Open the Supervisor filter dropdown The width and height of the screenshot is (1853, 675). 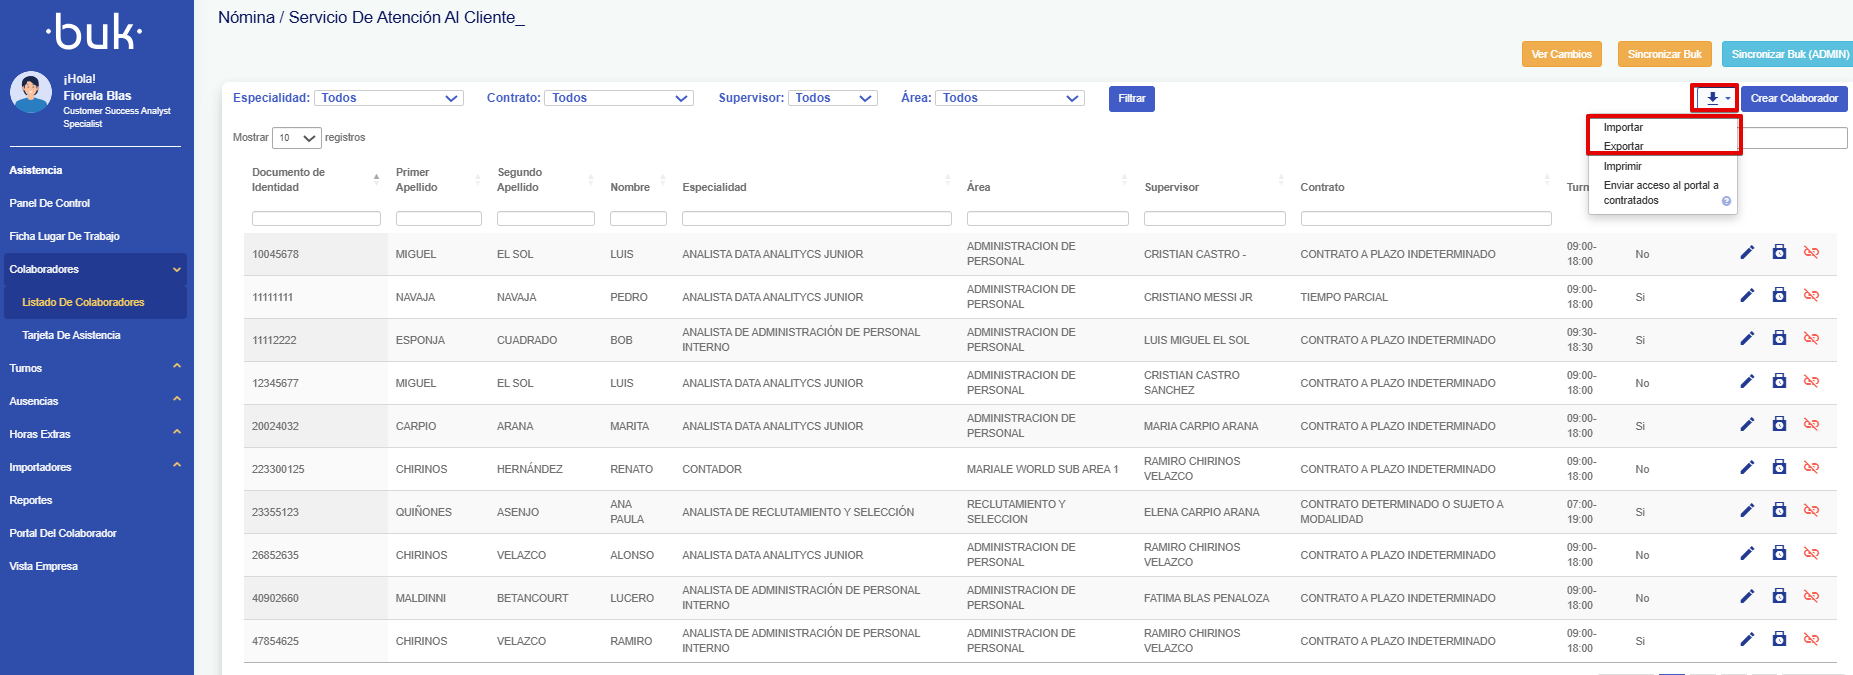pos(833,98)
